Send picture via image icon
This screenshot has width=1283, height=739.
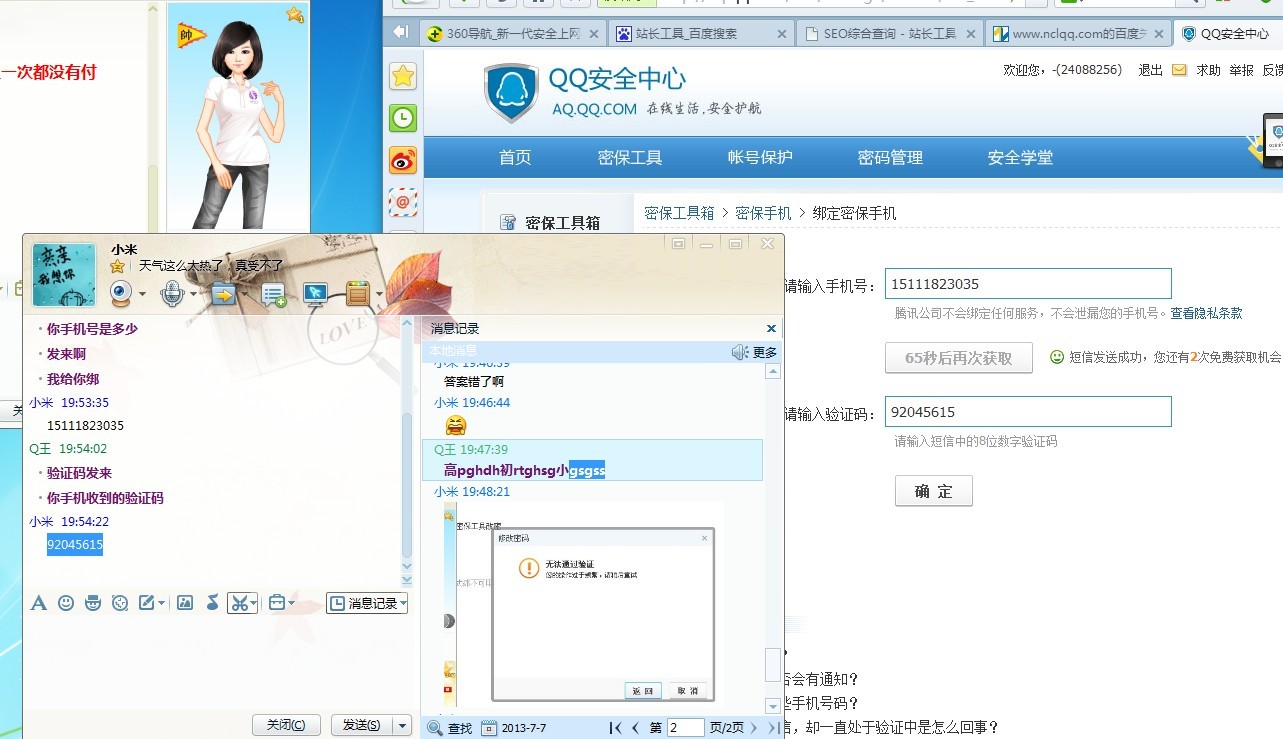185,603
